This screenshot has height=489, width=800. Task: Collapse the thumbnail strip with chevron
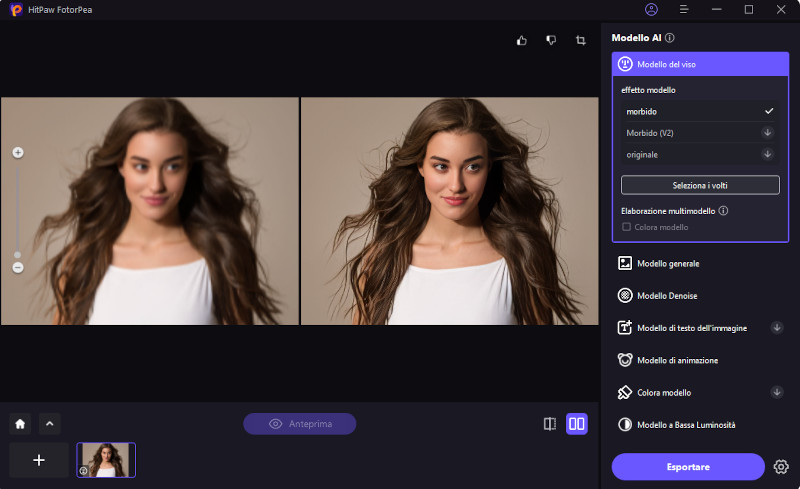coord(49,424)
